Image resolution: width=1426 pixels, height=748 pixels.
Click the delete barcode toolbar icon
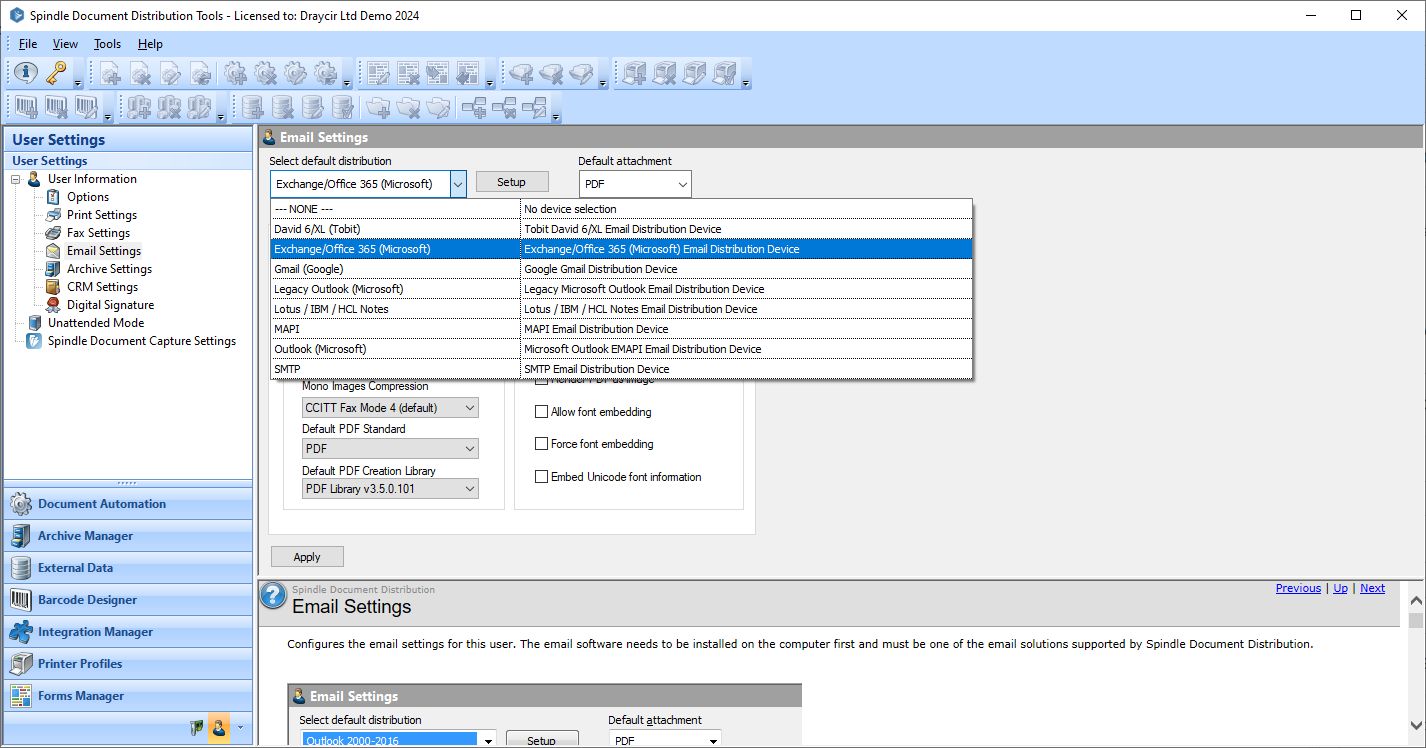click(56, 106)
